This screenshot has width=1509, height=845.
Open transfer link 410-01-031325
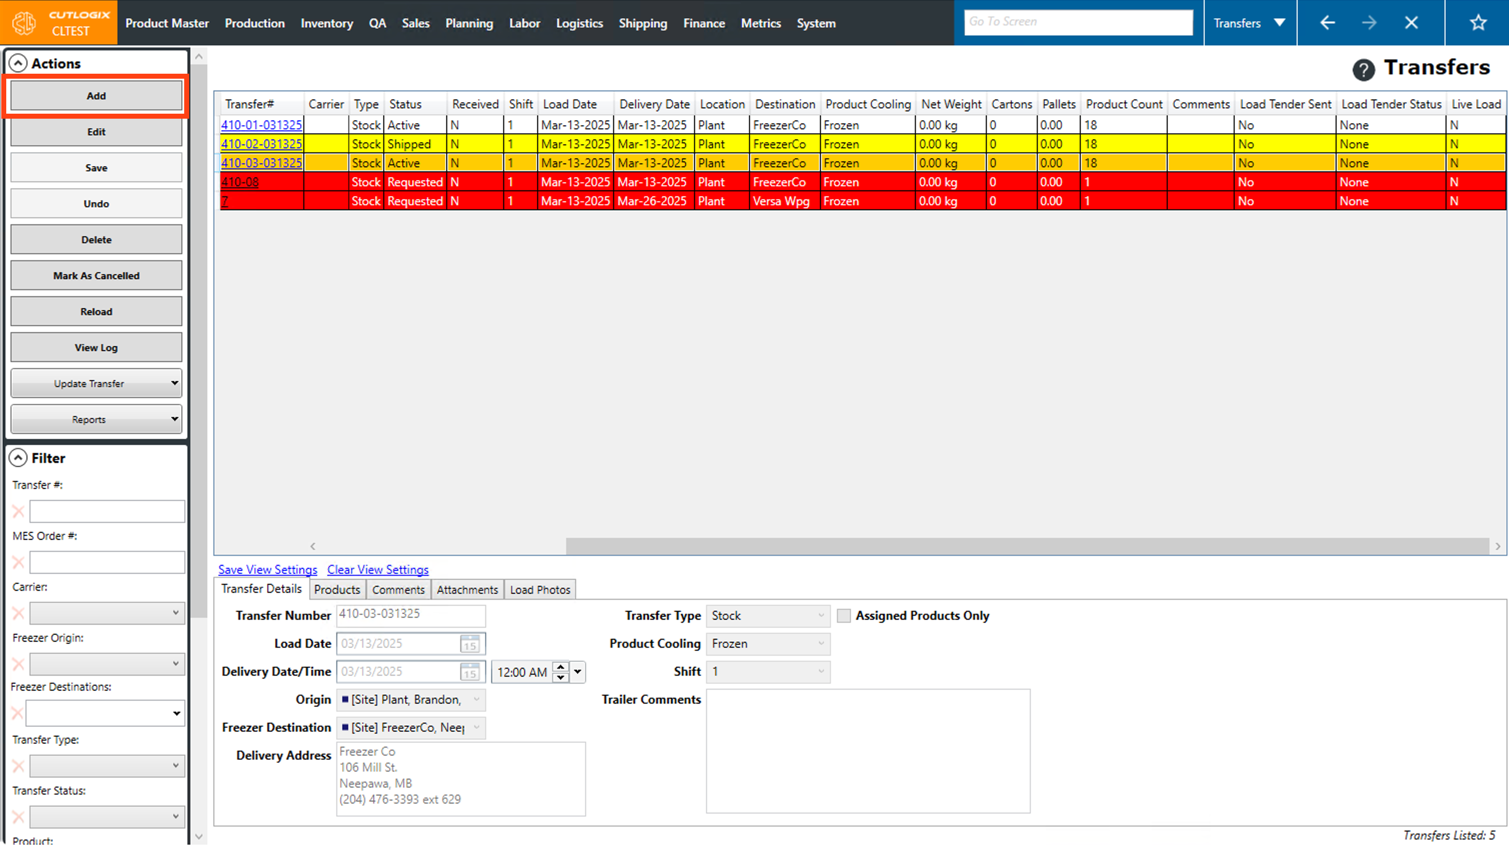pyautogui.click(x=261, y=125)
